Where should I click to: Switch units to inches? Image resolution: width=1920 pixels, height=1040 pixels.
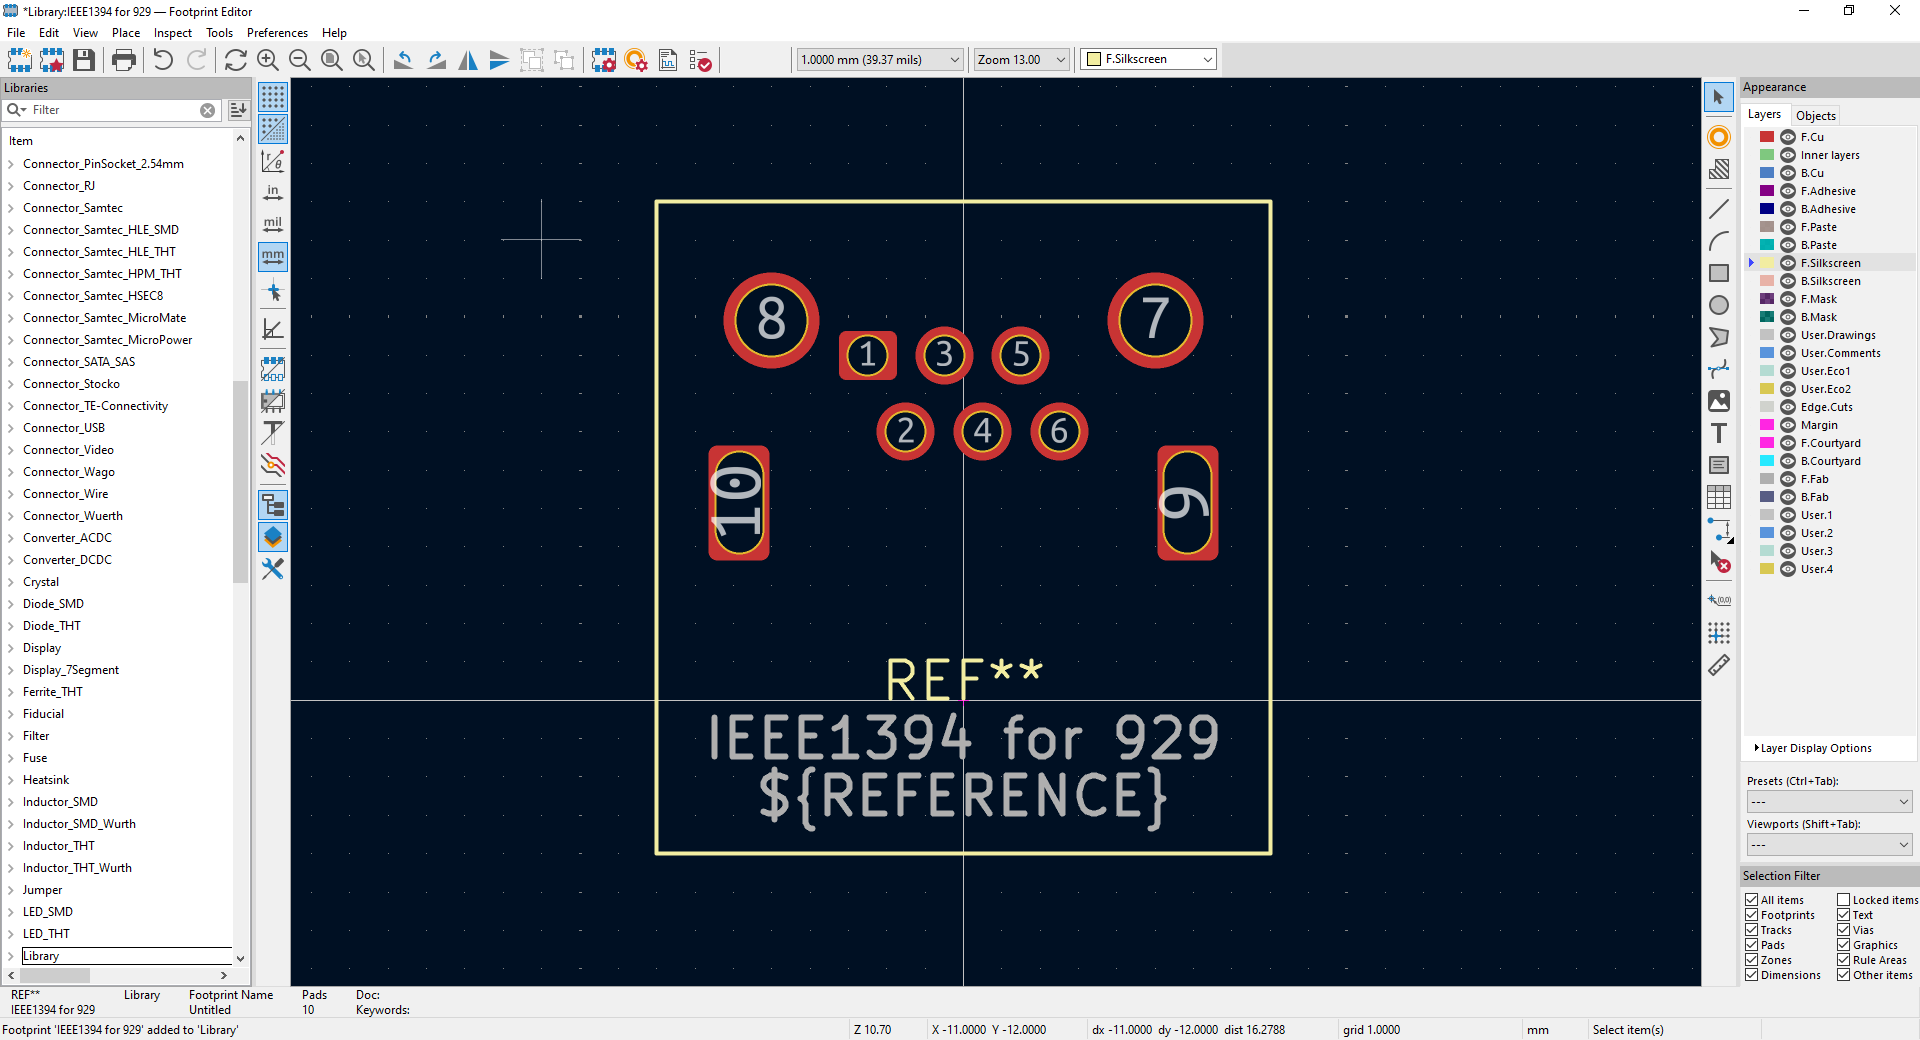[273, 192]
